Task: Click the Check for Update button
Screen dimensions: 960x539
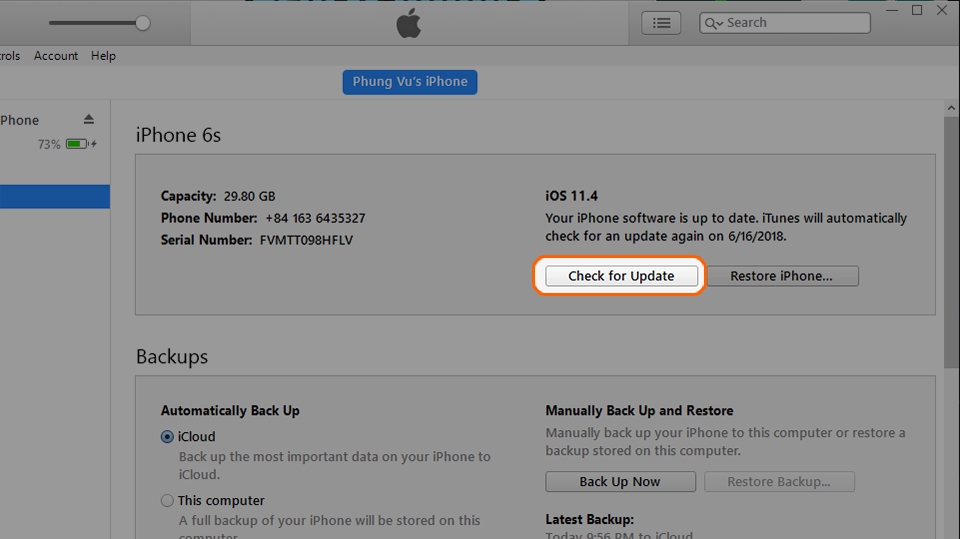Action: pos(621,276)
